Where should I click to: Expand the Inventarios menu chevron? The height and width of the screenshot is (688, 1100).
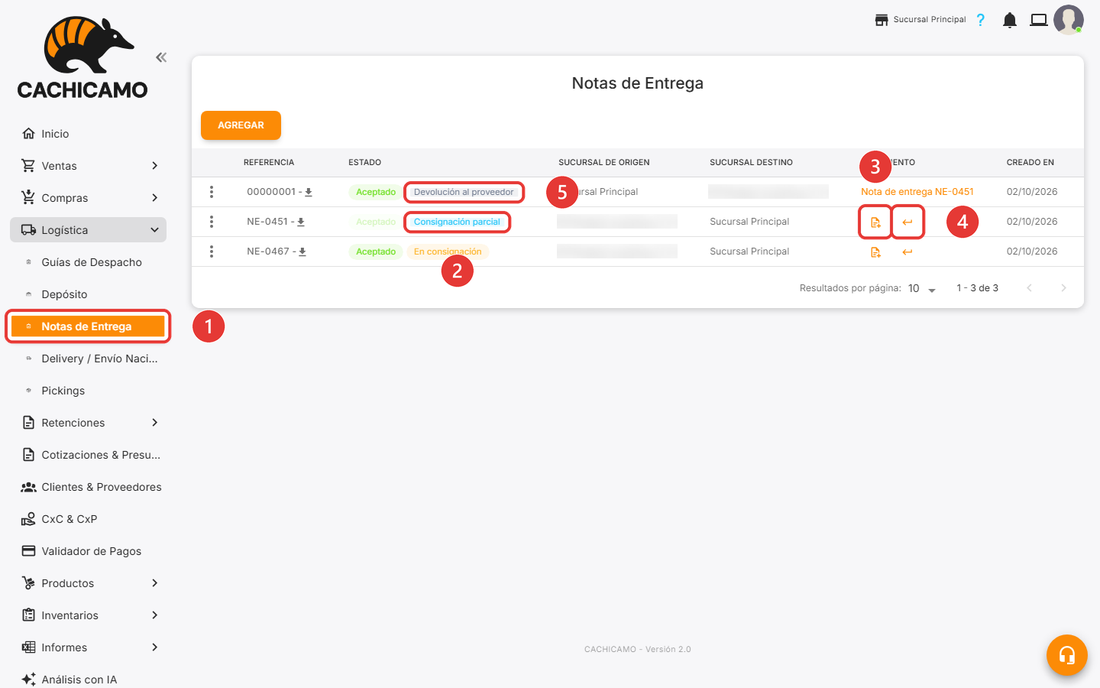(154, 615)
